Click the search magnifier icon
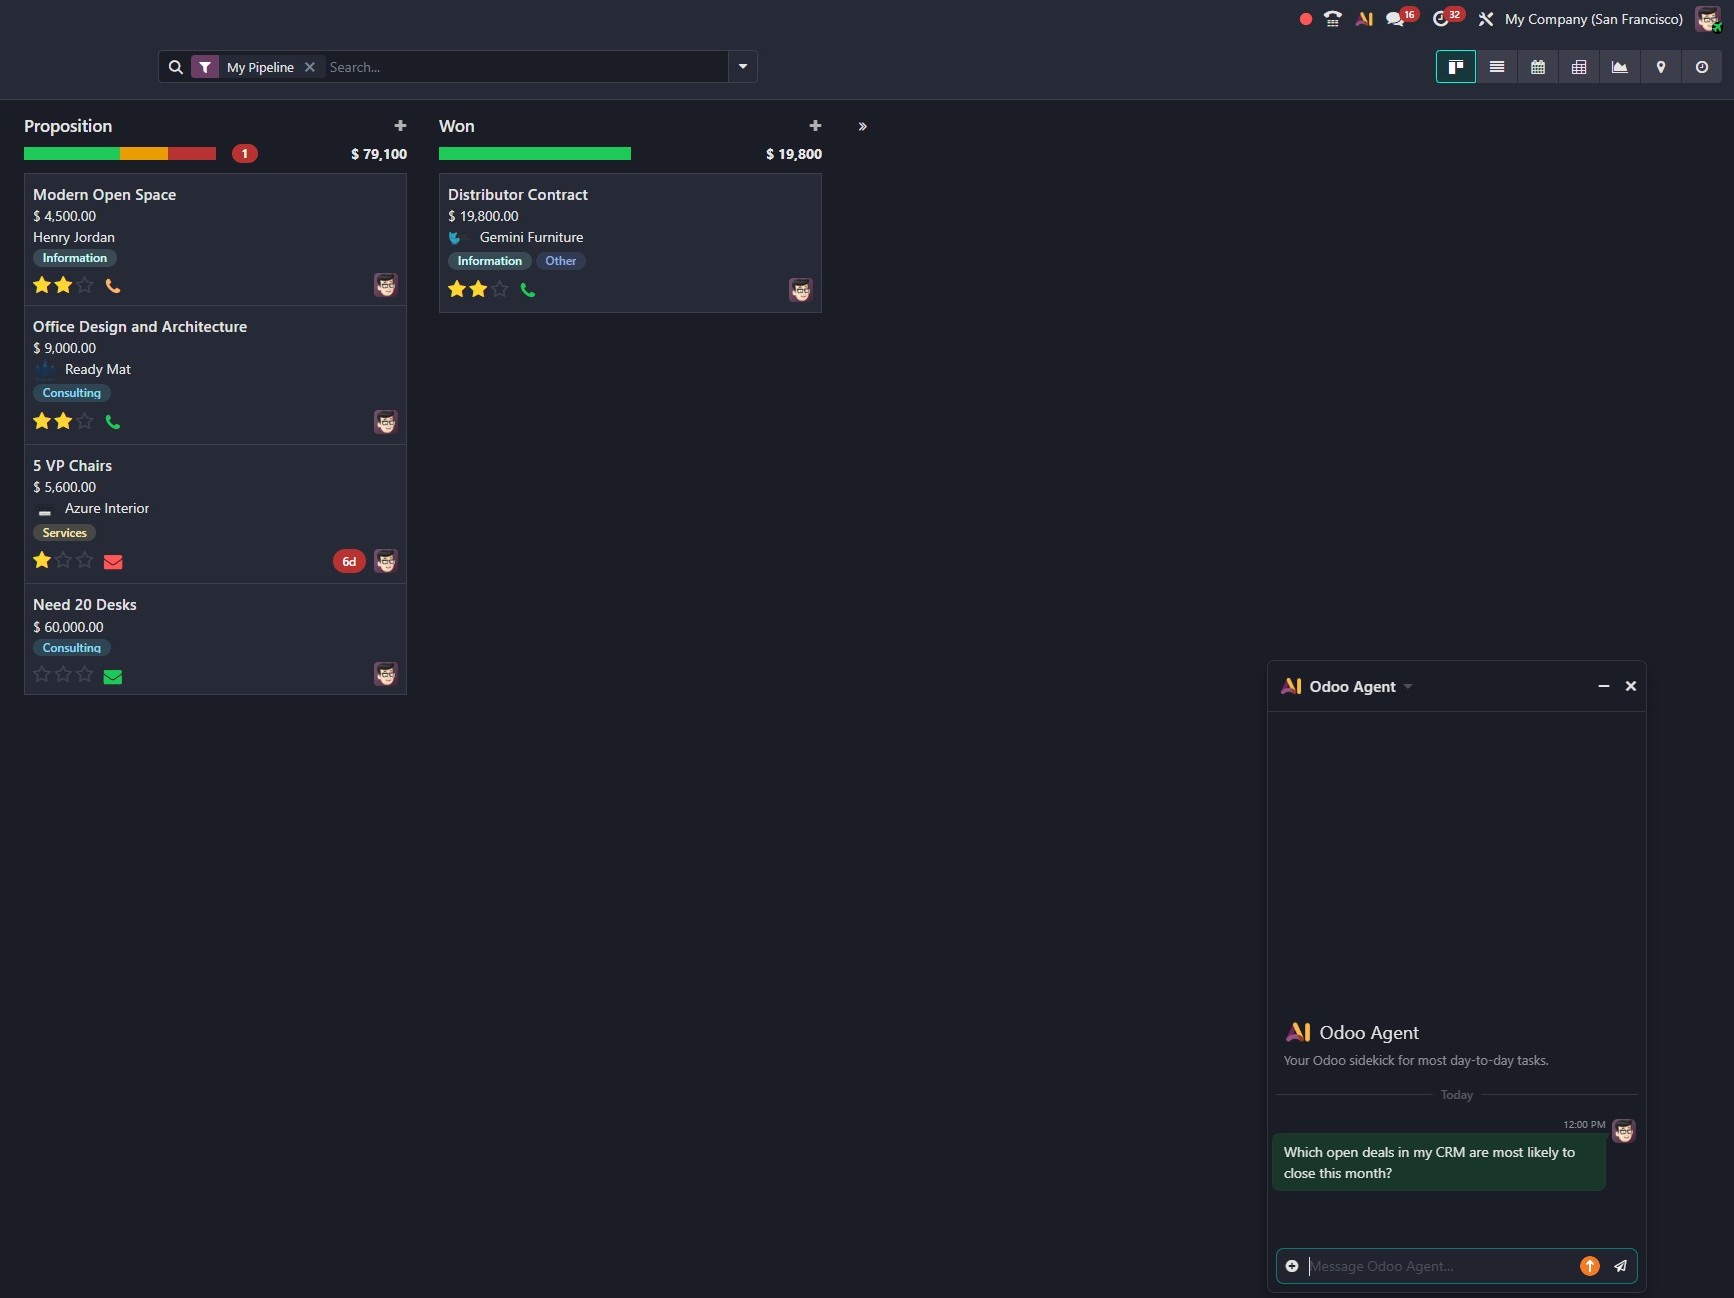Viewport: 1734px width, 1298px height. pyautogui.click(x=175, y=67)
